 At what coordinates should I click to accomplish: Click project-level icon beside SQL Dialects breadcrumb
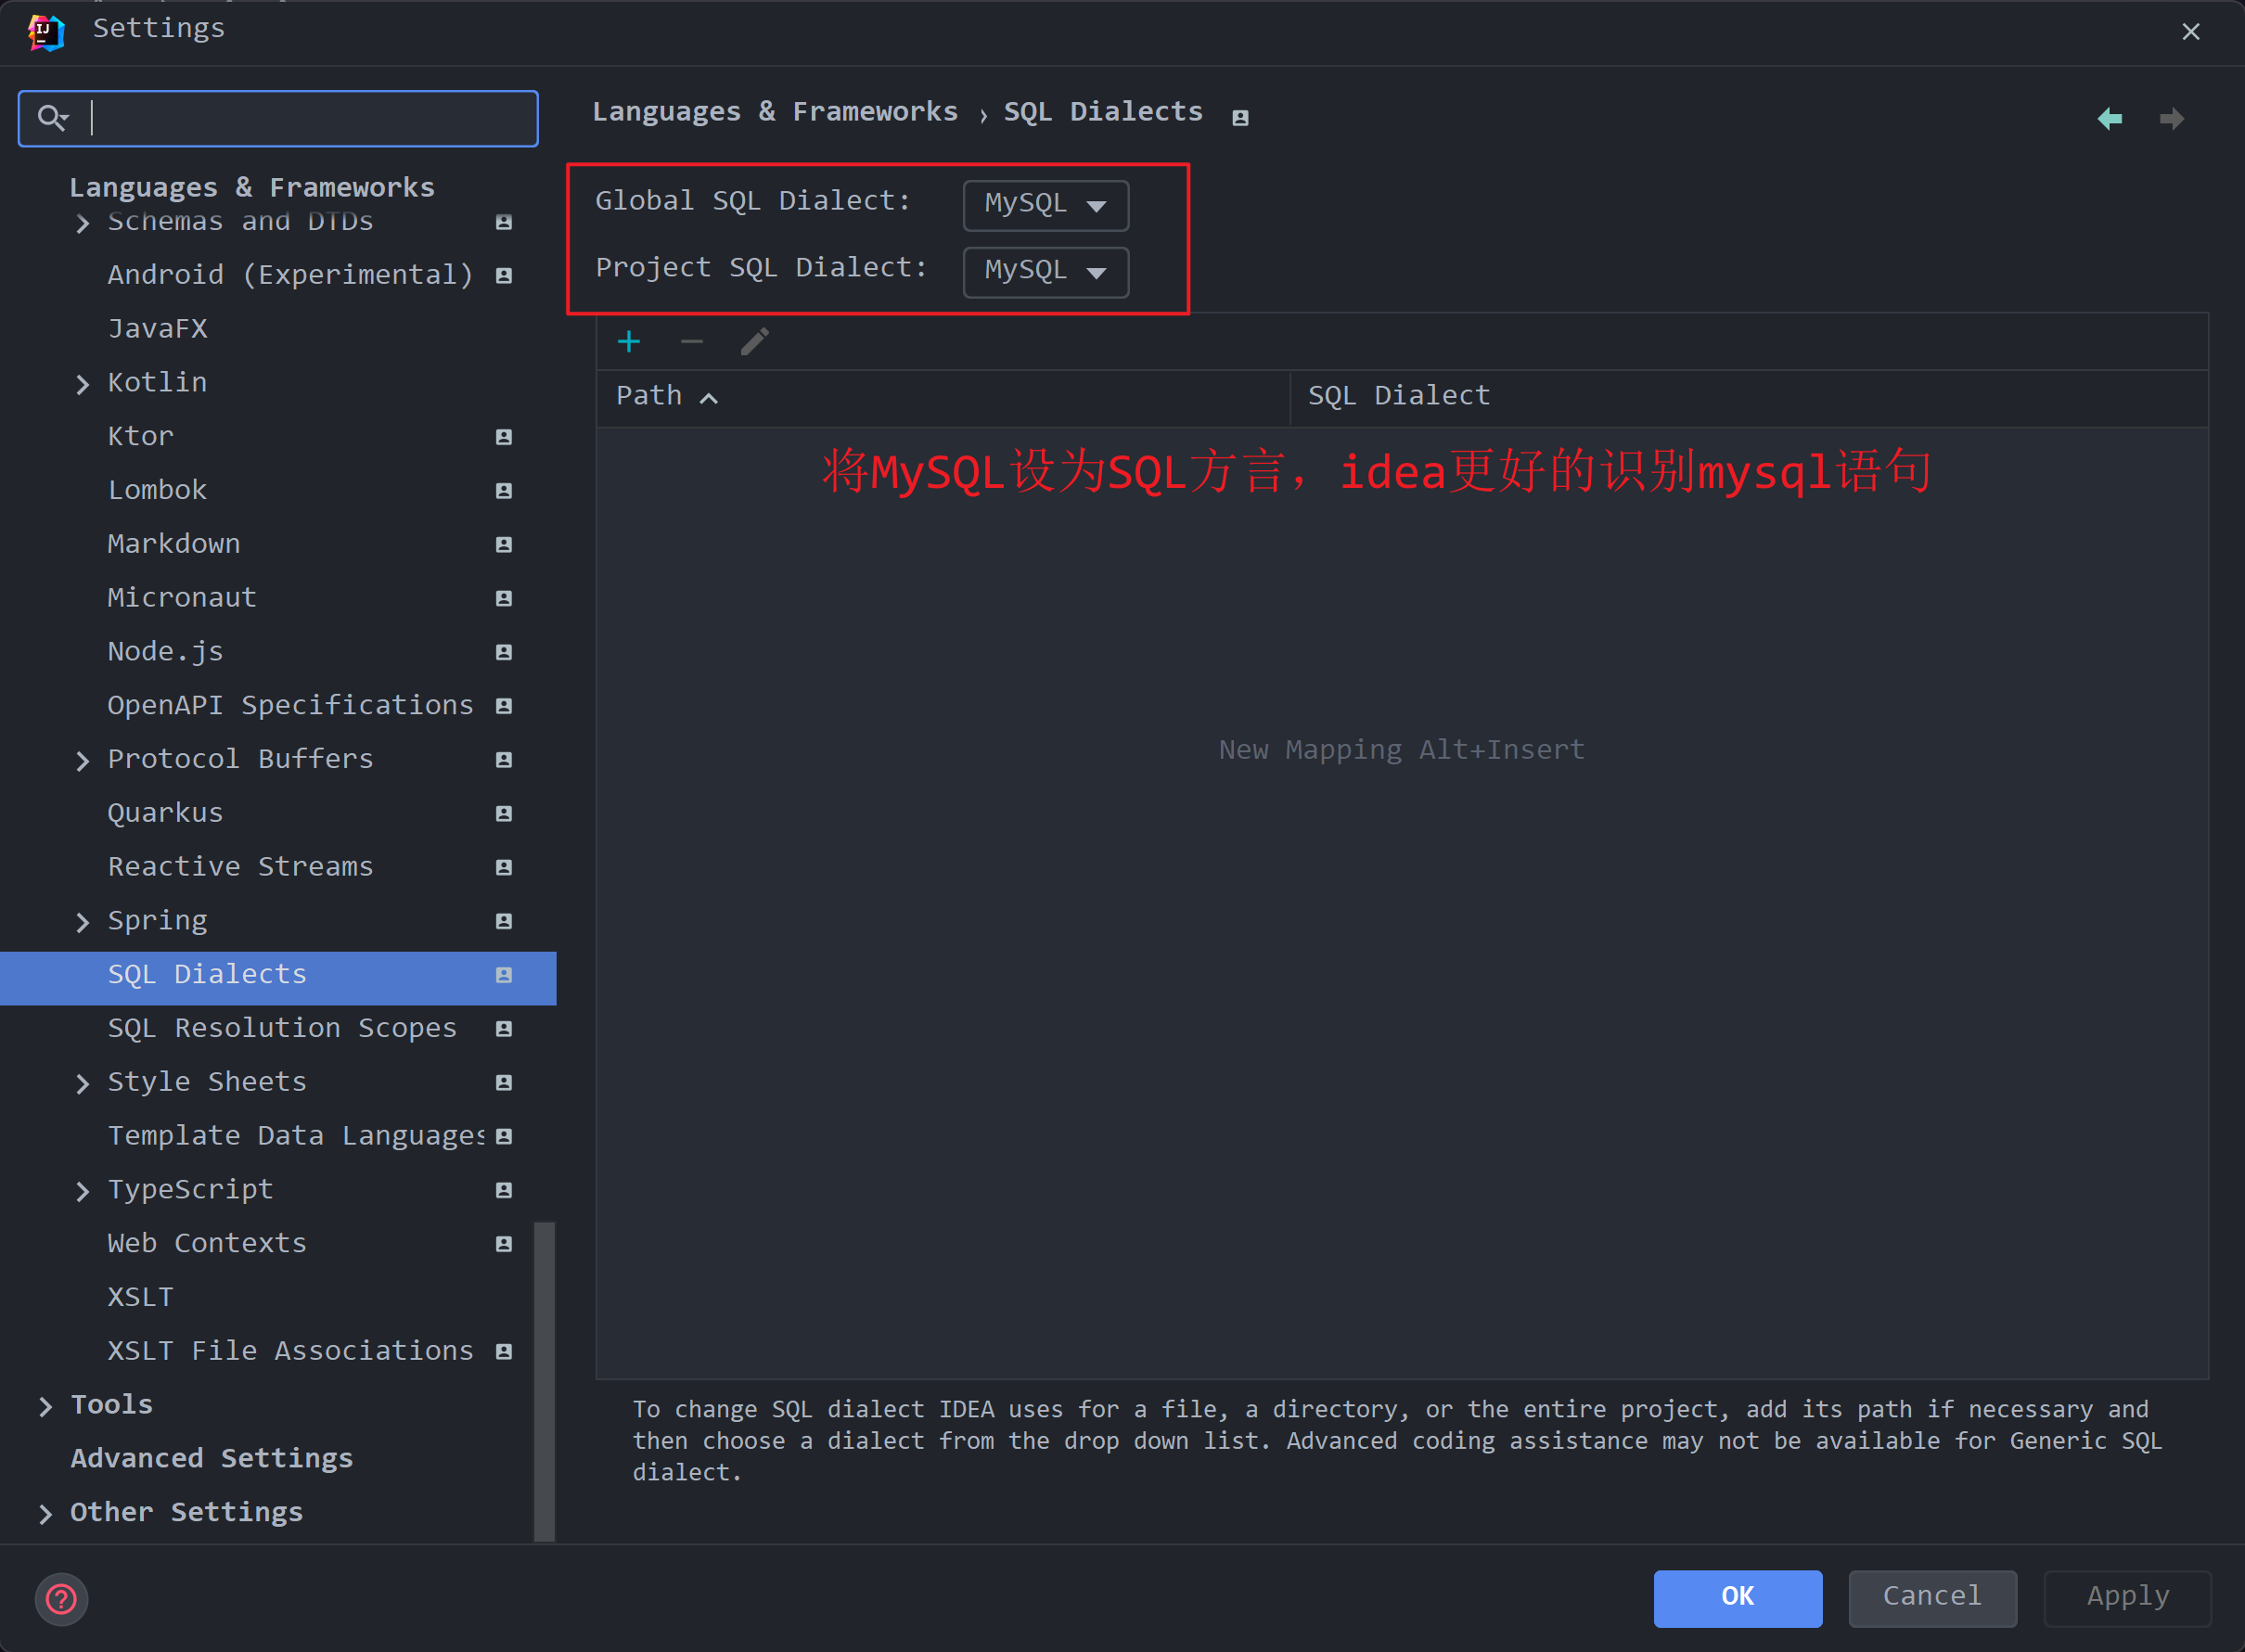1240,118
